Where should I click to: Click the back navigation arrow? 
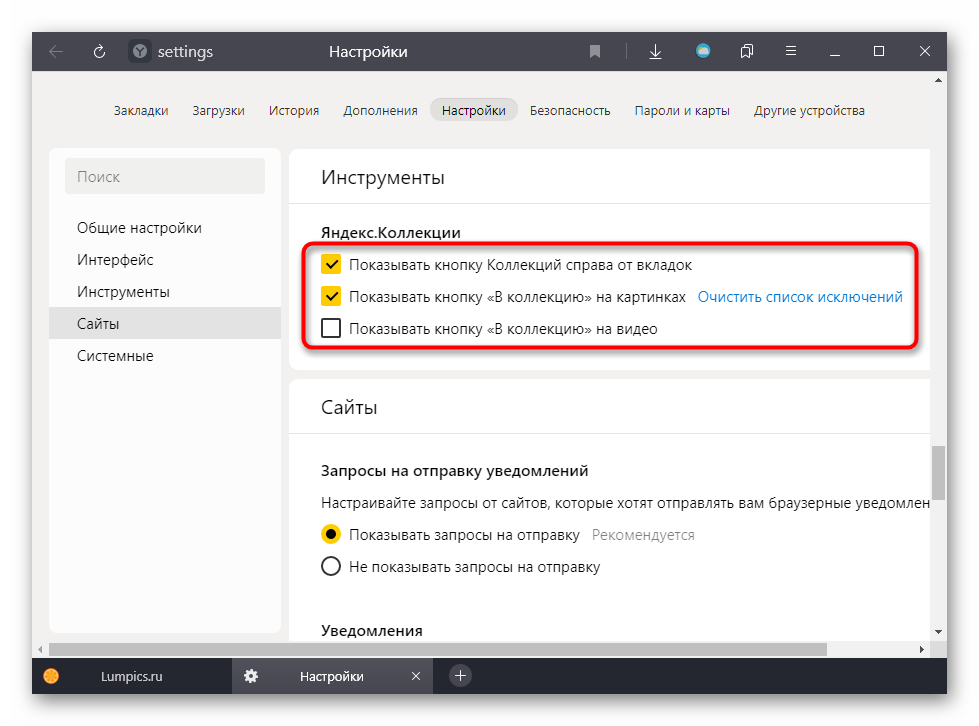tap(56, 52)
